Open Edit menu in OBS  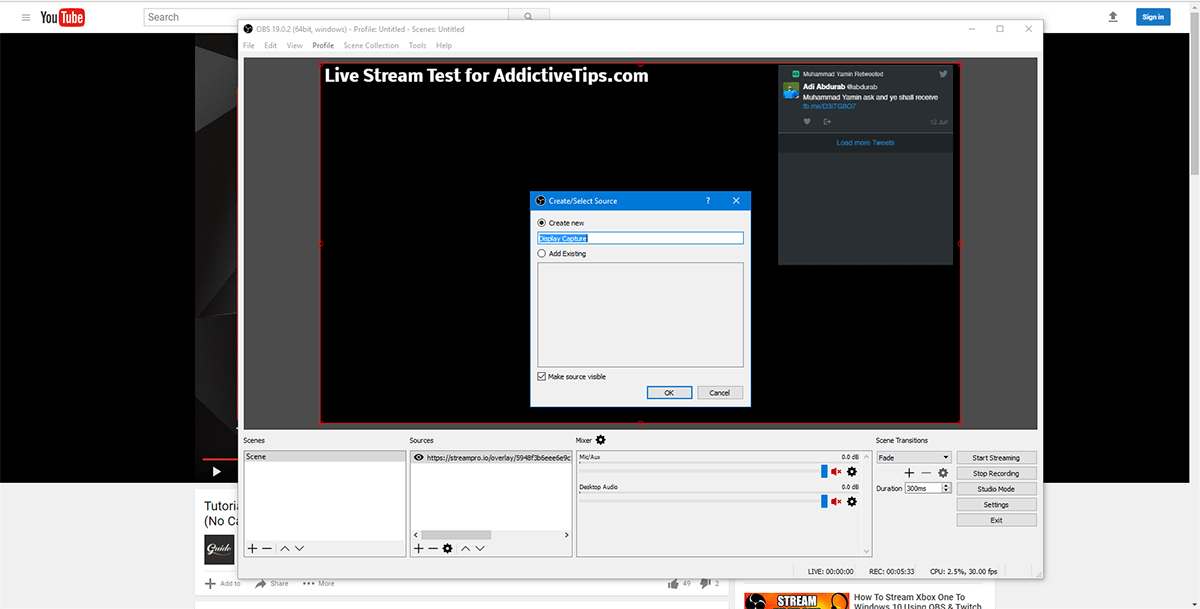[271, 45]
